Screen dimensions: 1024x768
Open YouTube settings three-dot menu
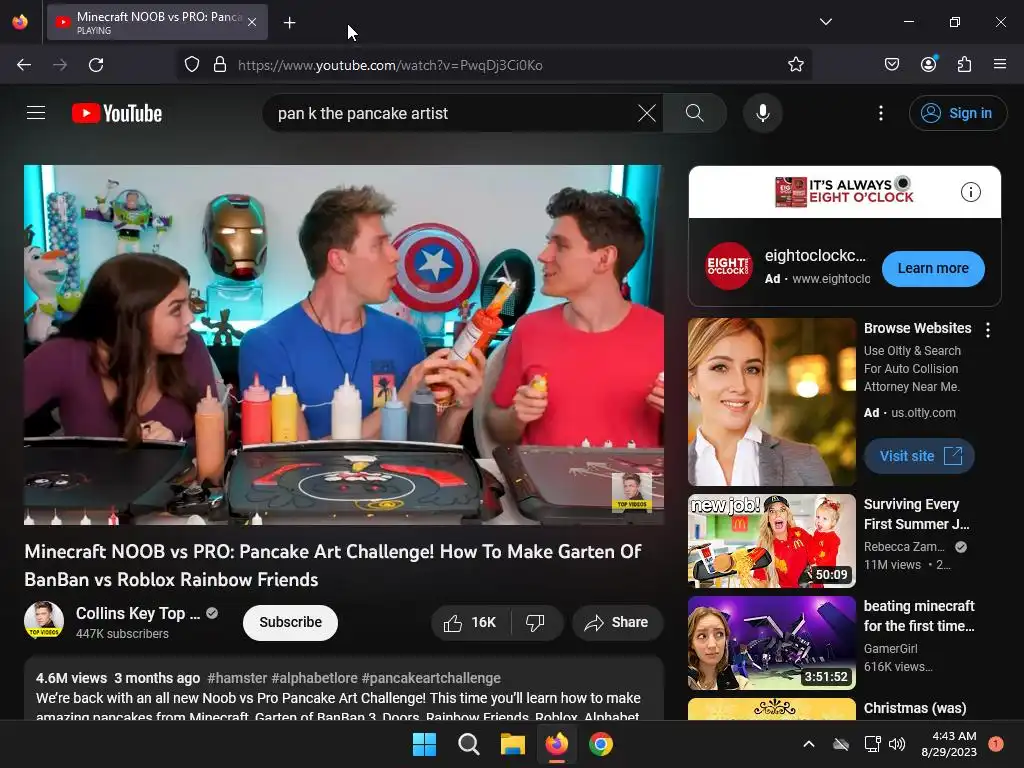880,113
